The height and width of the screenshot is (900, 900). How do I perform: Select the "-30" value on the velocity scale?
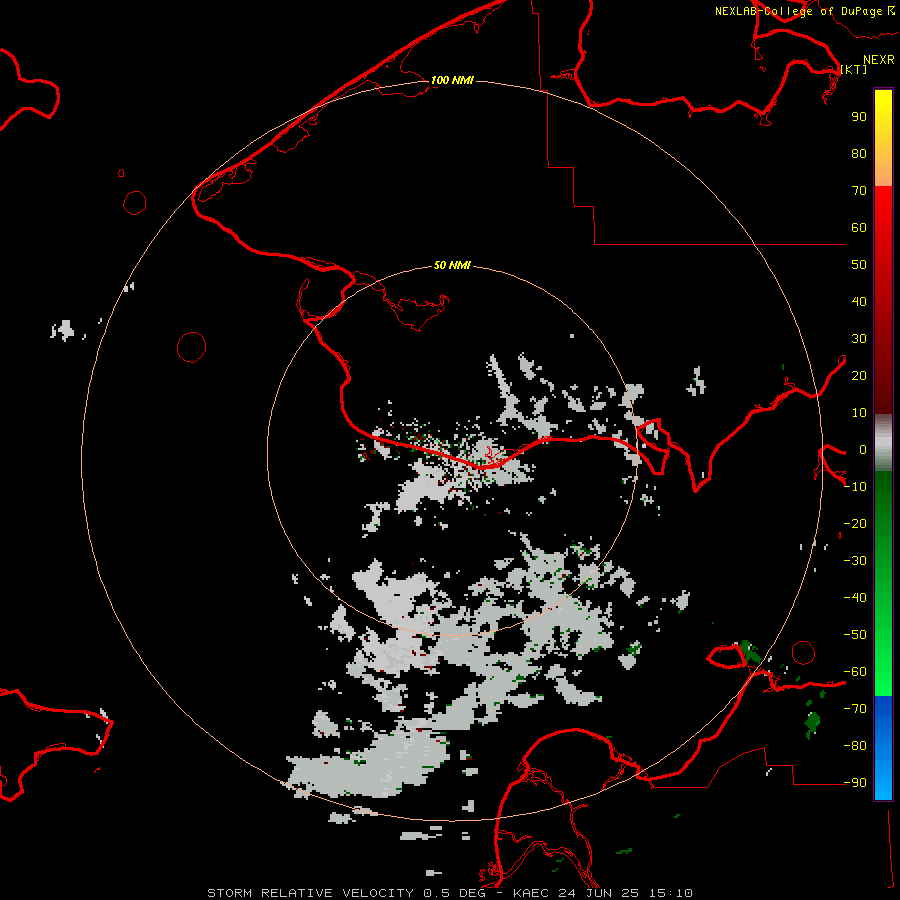(855, 561)
